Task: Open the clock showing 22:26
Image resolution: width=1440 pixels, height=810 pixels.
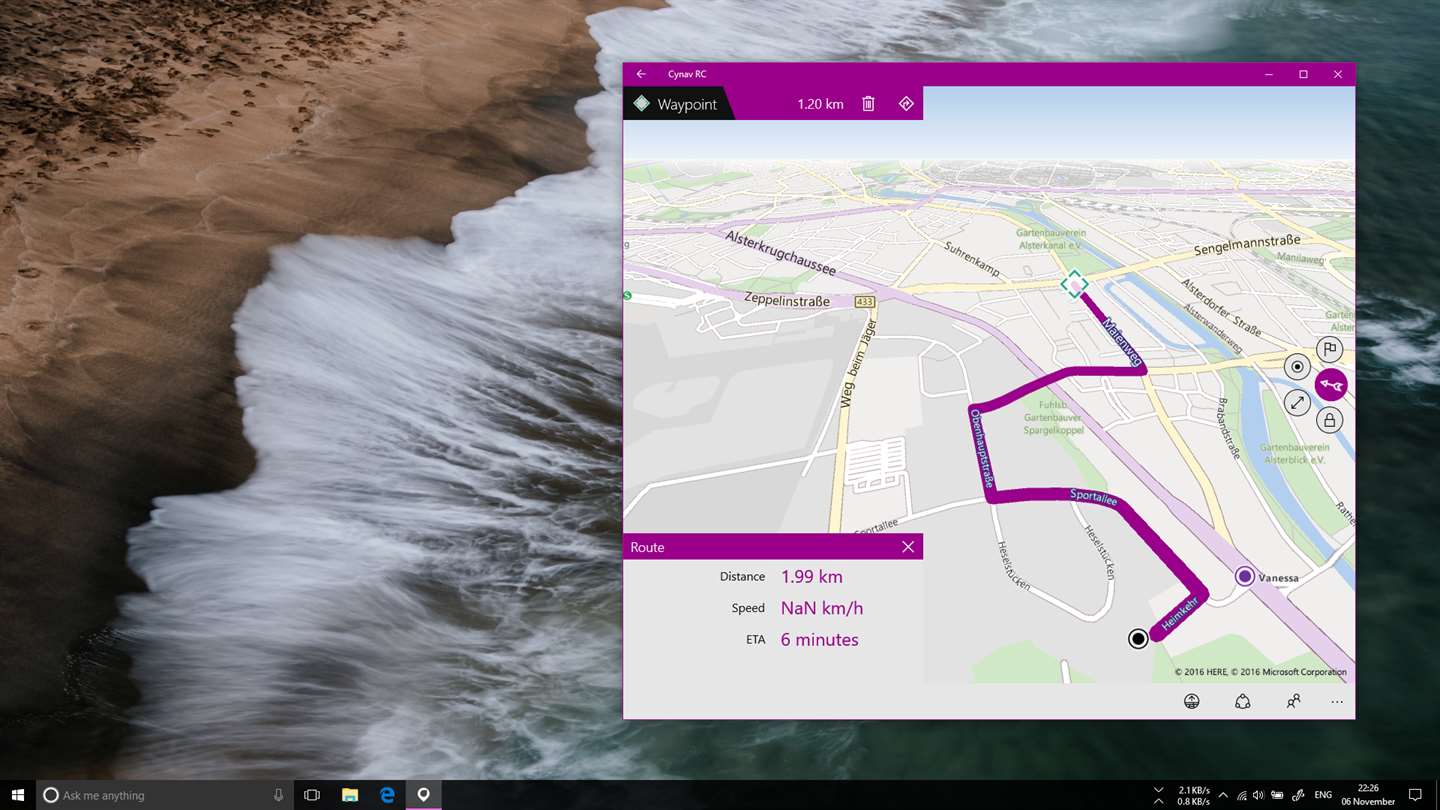Action: coord(1367,795)
